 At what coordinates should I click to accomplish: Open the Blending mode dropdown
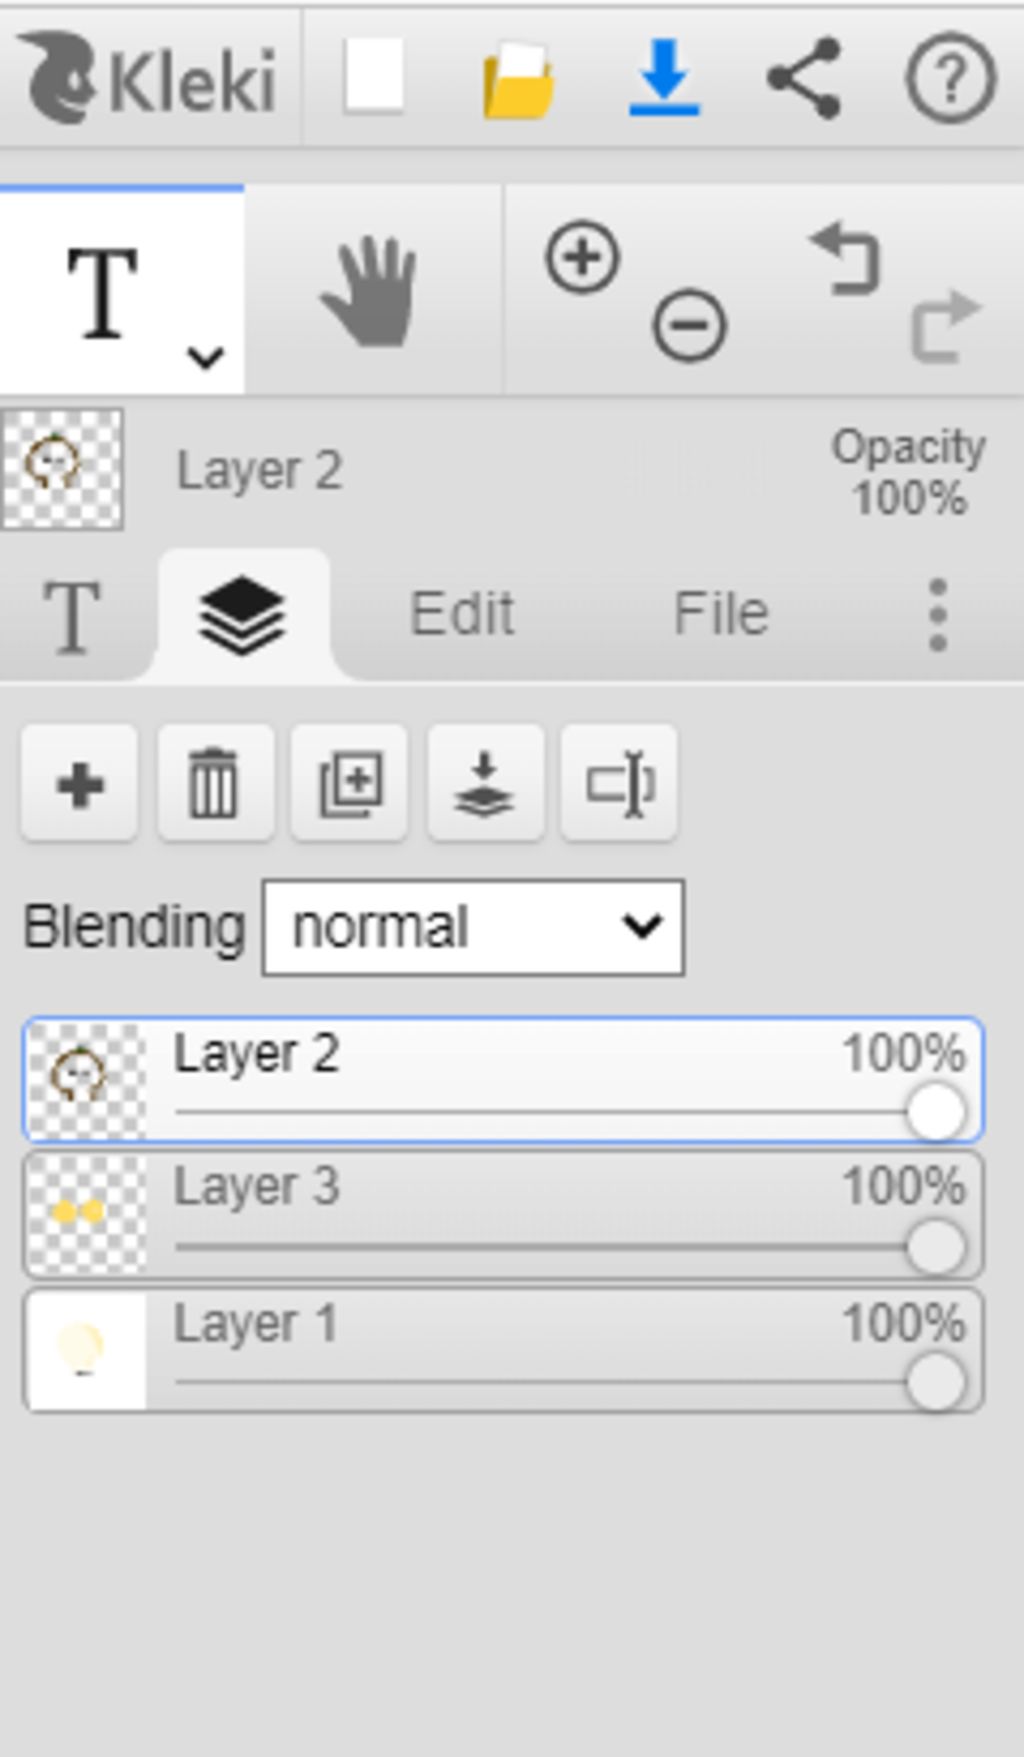coord(473,928)
